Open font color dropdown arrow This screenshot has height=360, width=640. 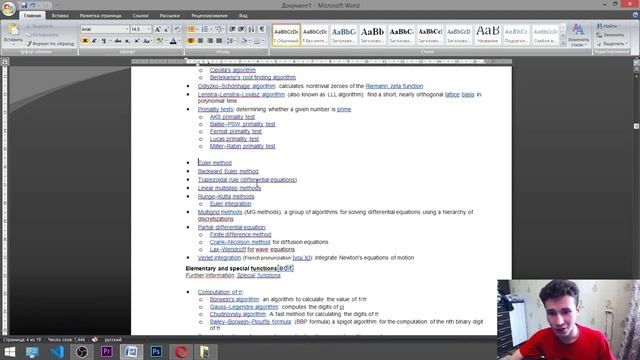(179, 41)
